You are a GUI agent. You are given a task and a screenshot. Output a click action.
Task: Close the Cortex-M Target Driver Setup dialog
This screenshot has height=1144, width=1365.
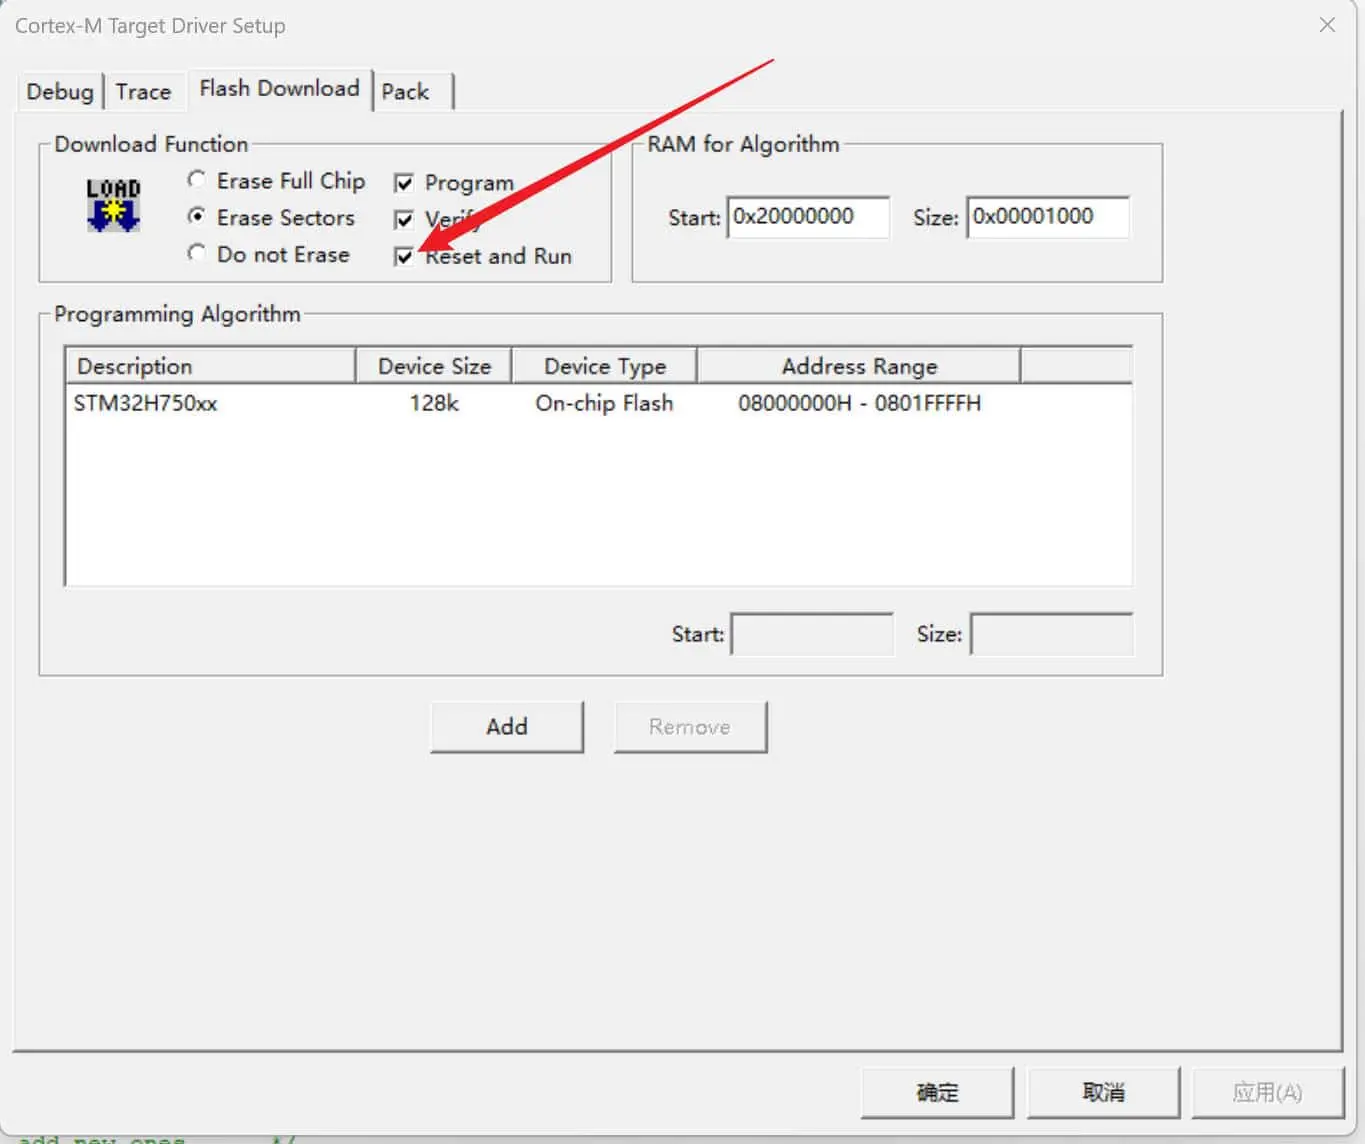1327,25
